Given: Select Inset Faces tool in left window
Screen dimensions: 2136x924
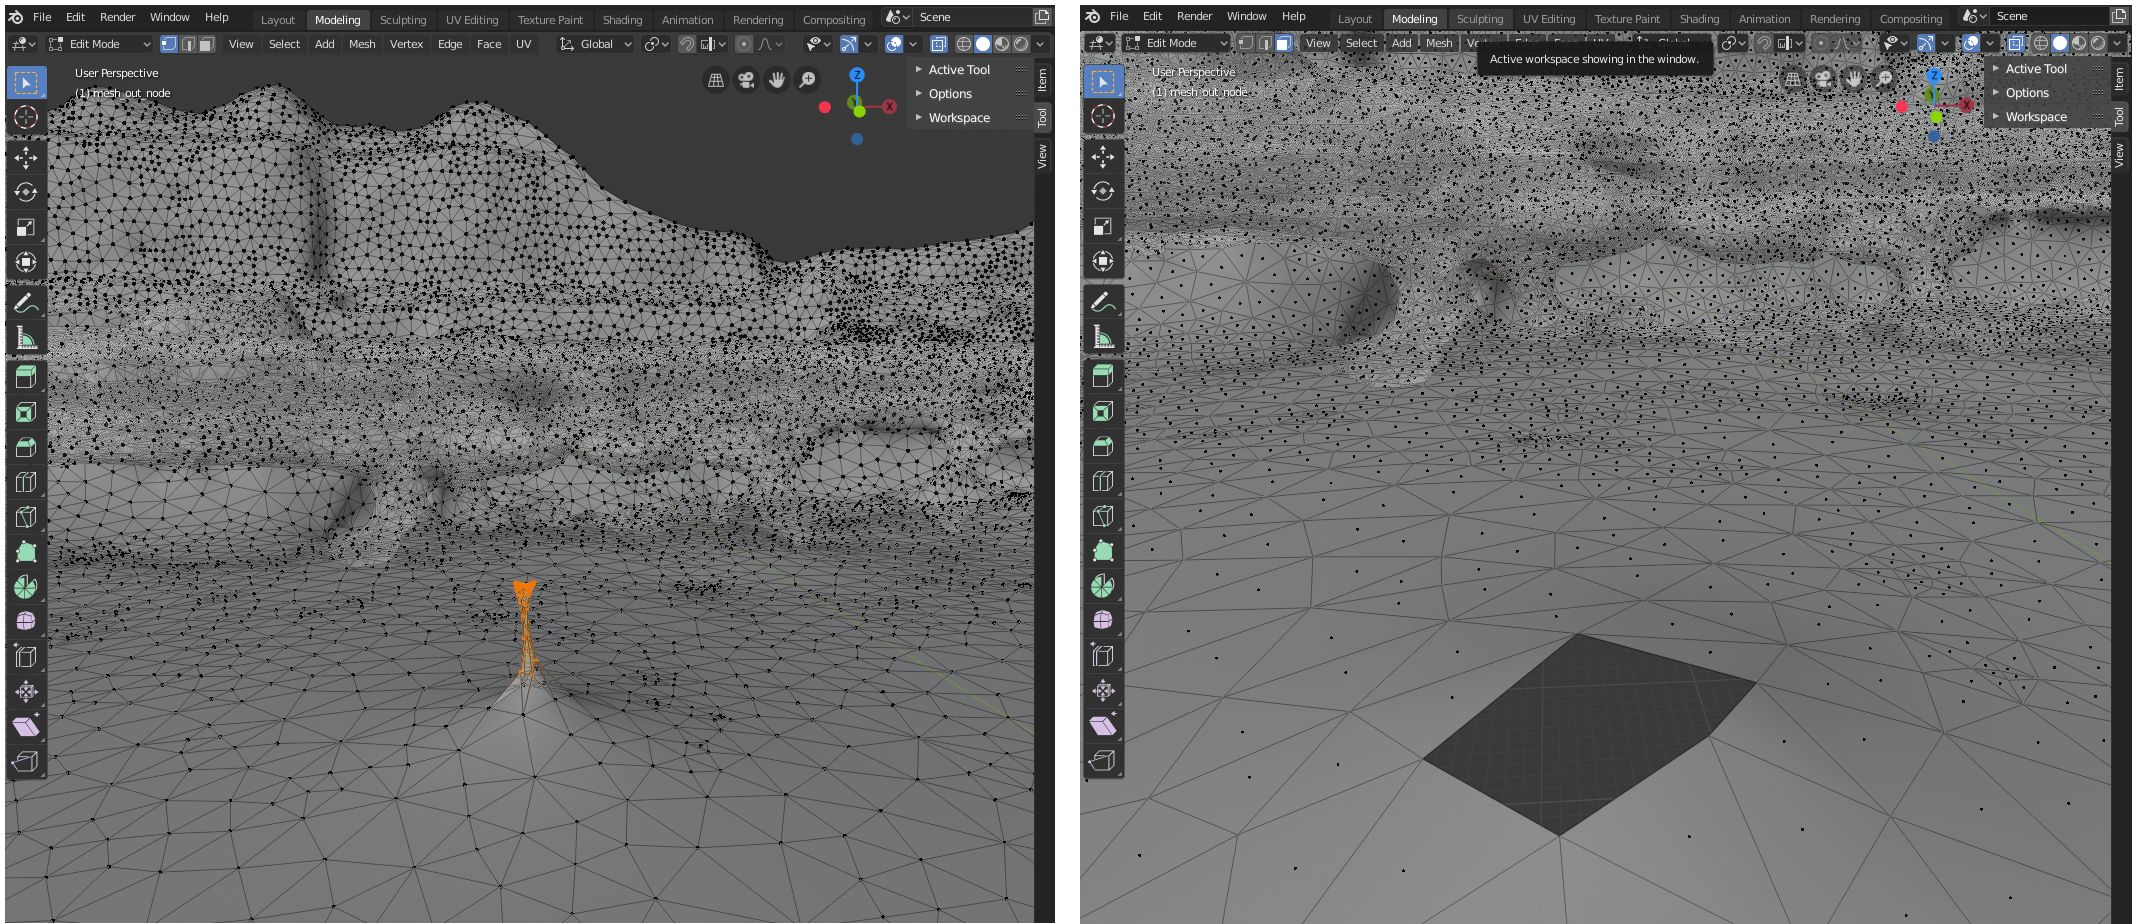Looking at the screenshot, I should click(x=26, y=412).
